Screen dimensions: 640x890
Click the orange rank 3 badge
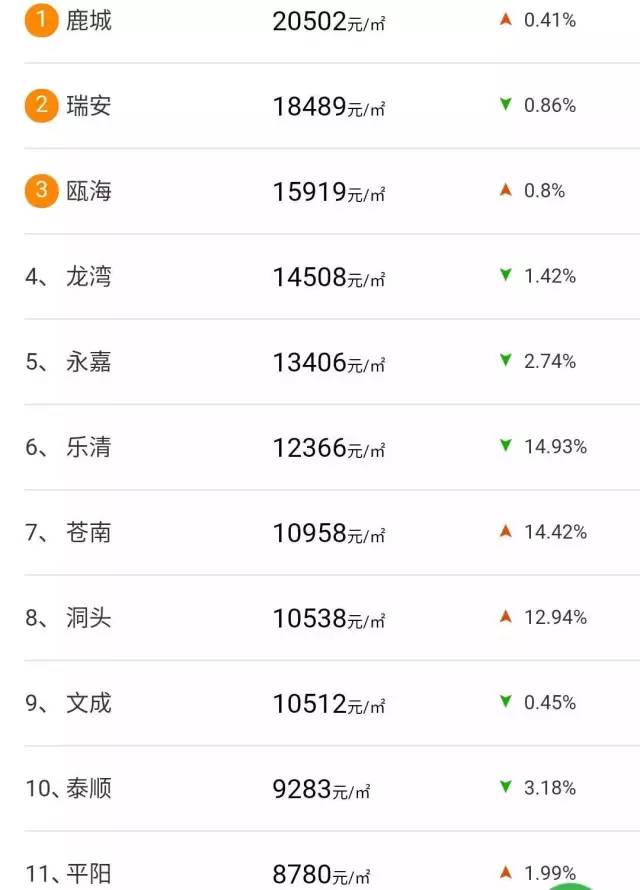click(41, 190)
